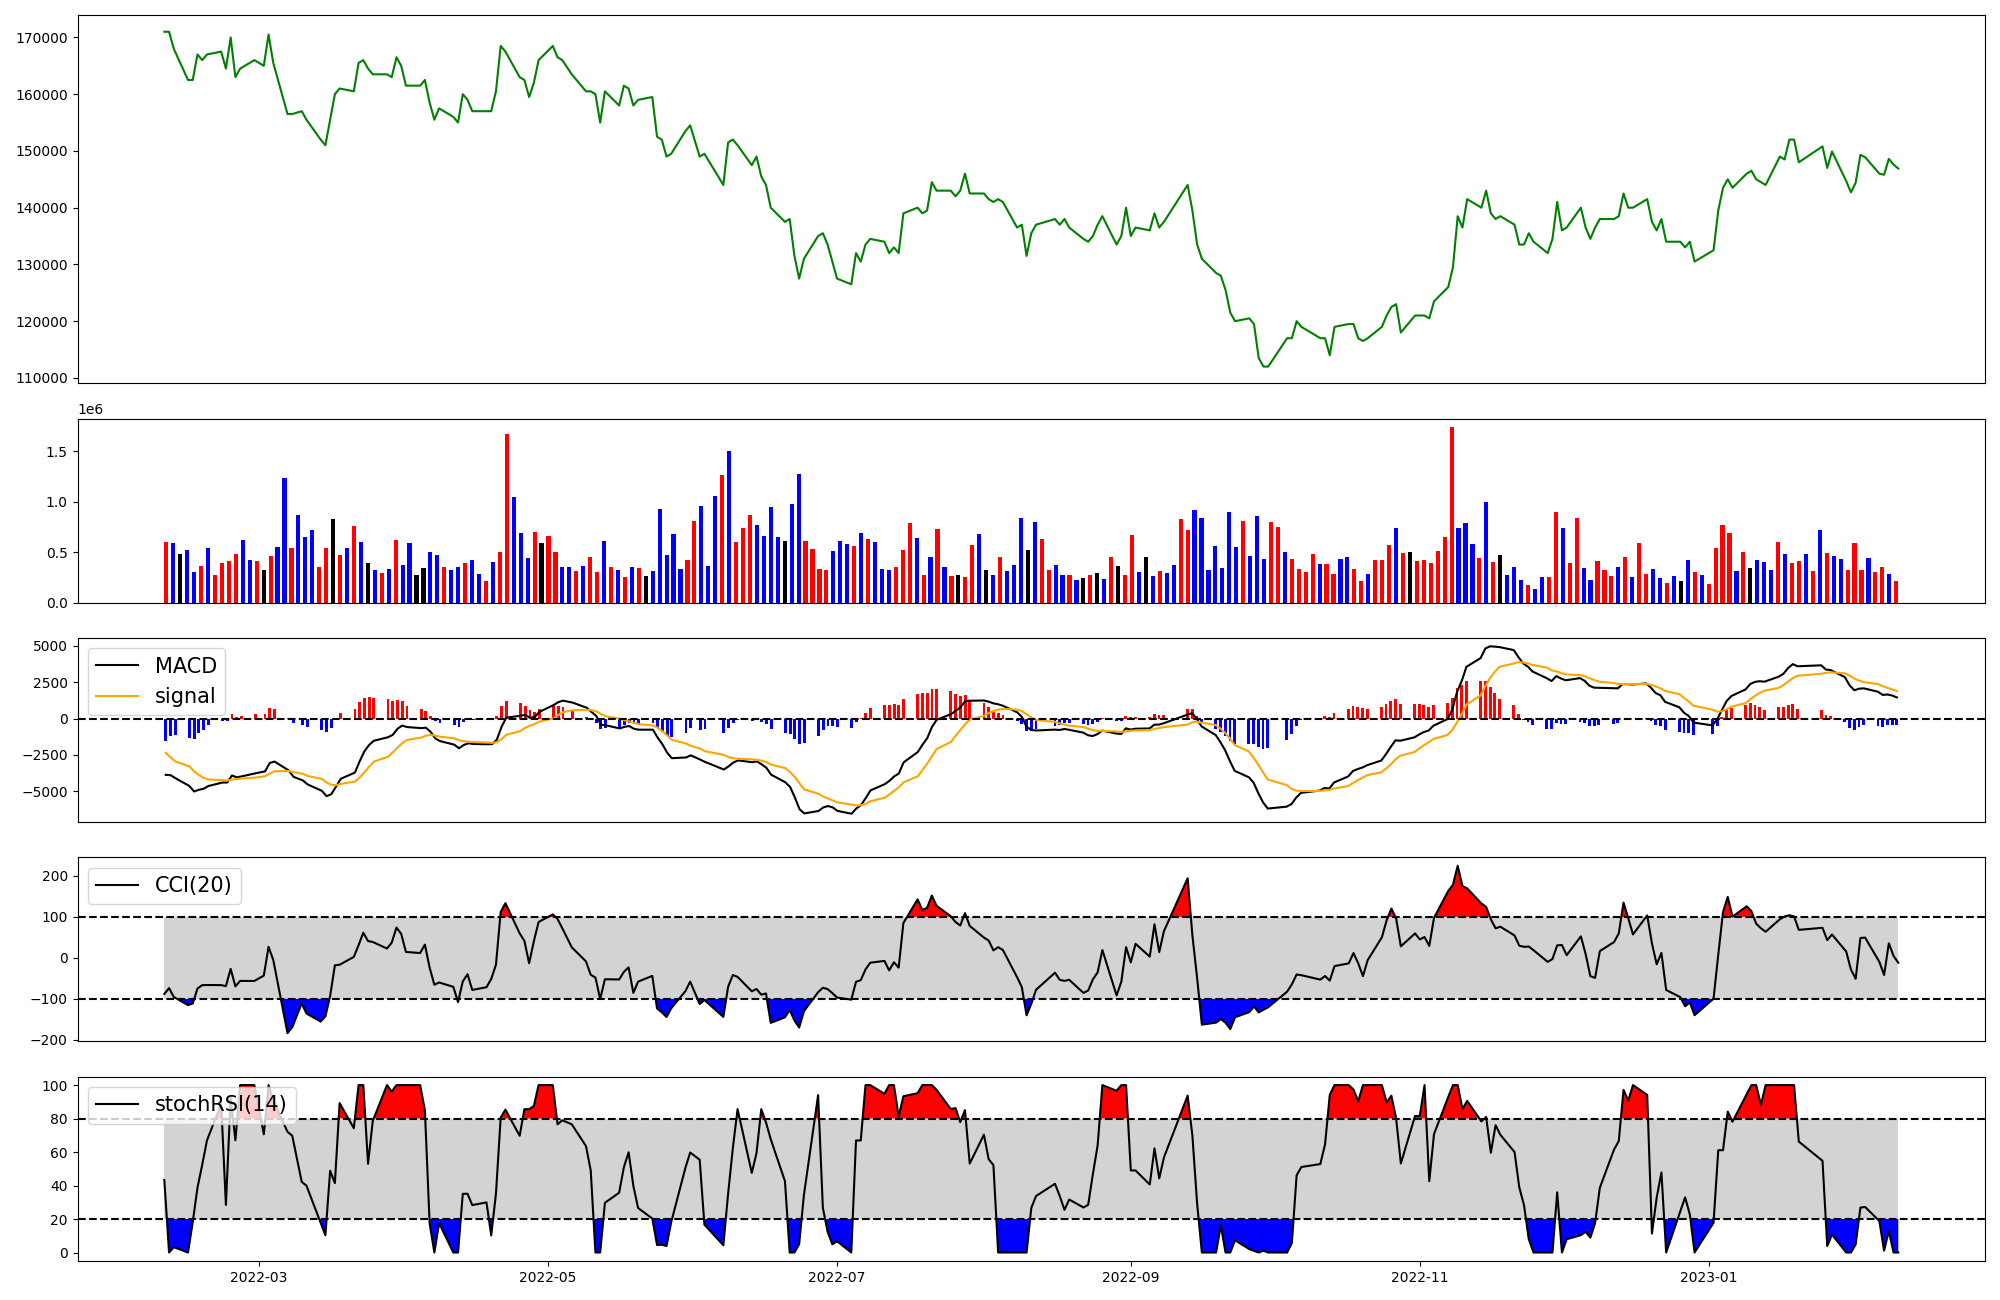2000x1300 pixels.
Task: Click the 2022-05 x-axis date label
Action: coord(548,1277)
